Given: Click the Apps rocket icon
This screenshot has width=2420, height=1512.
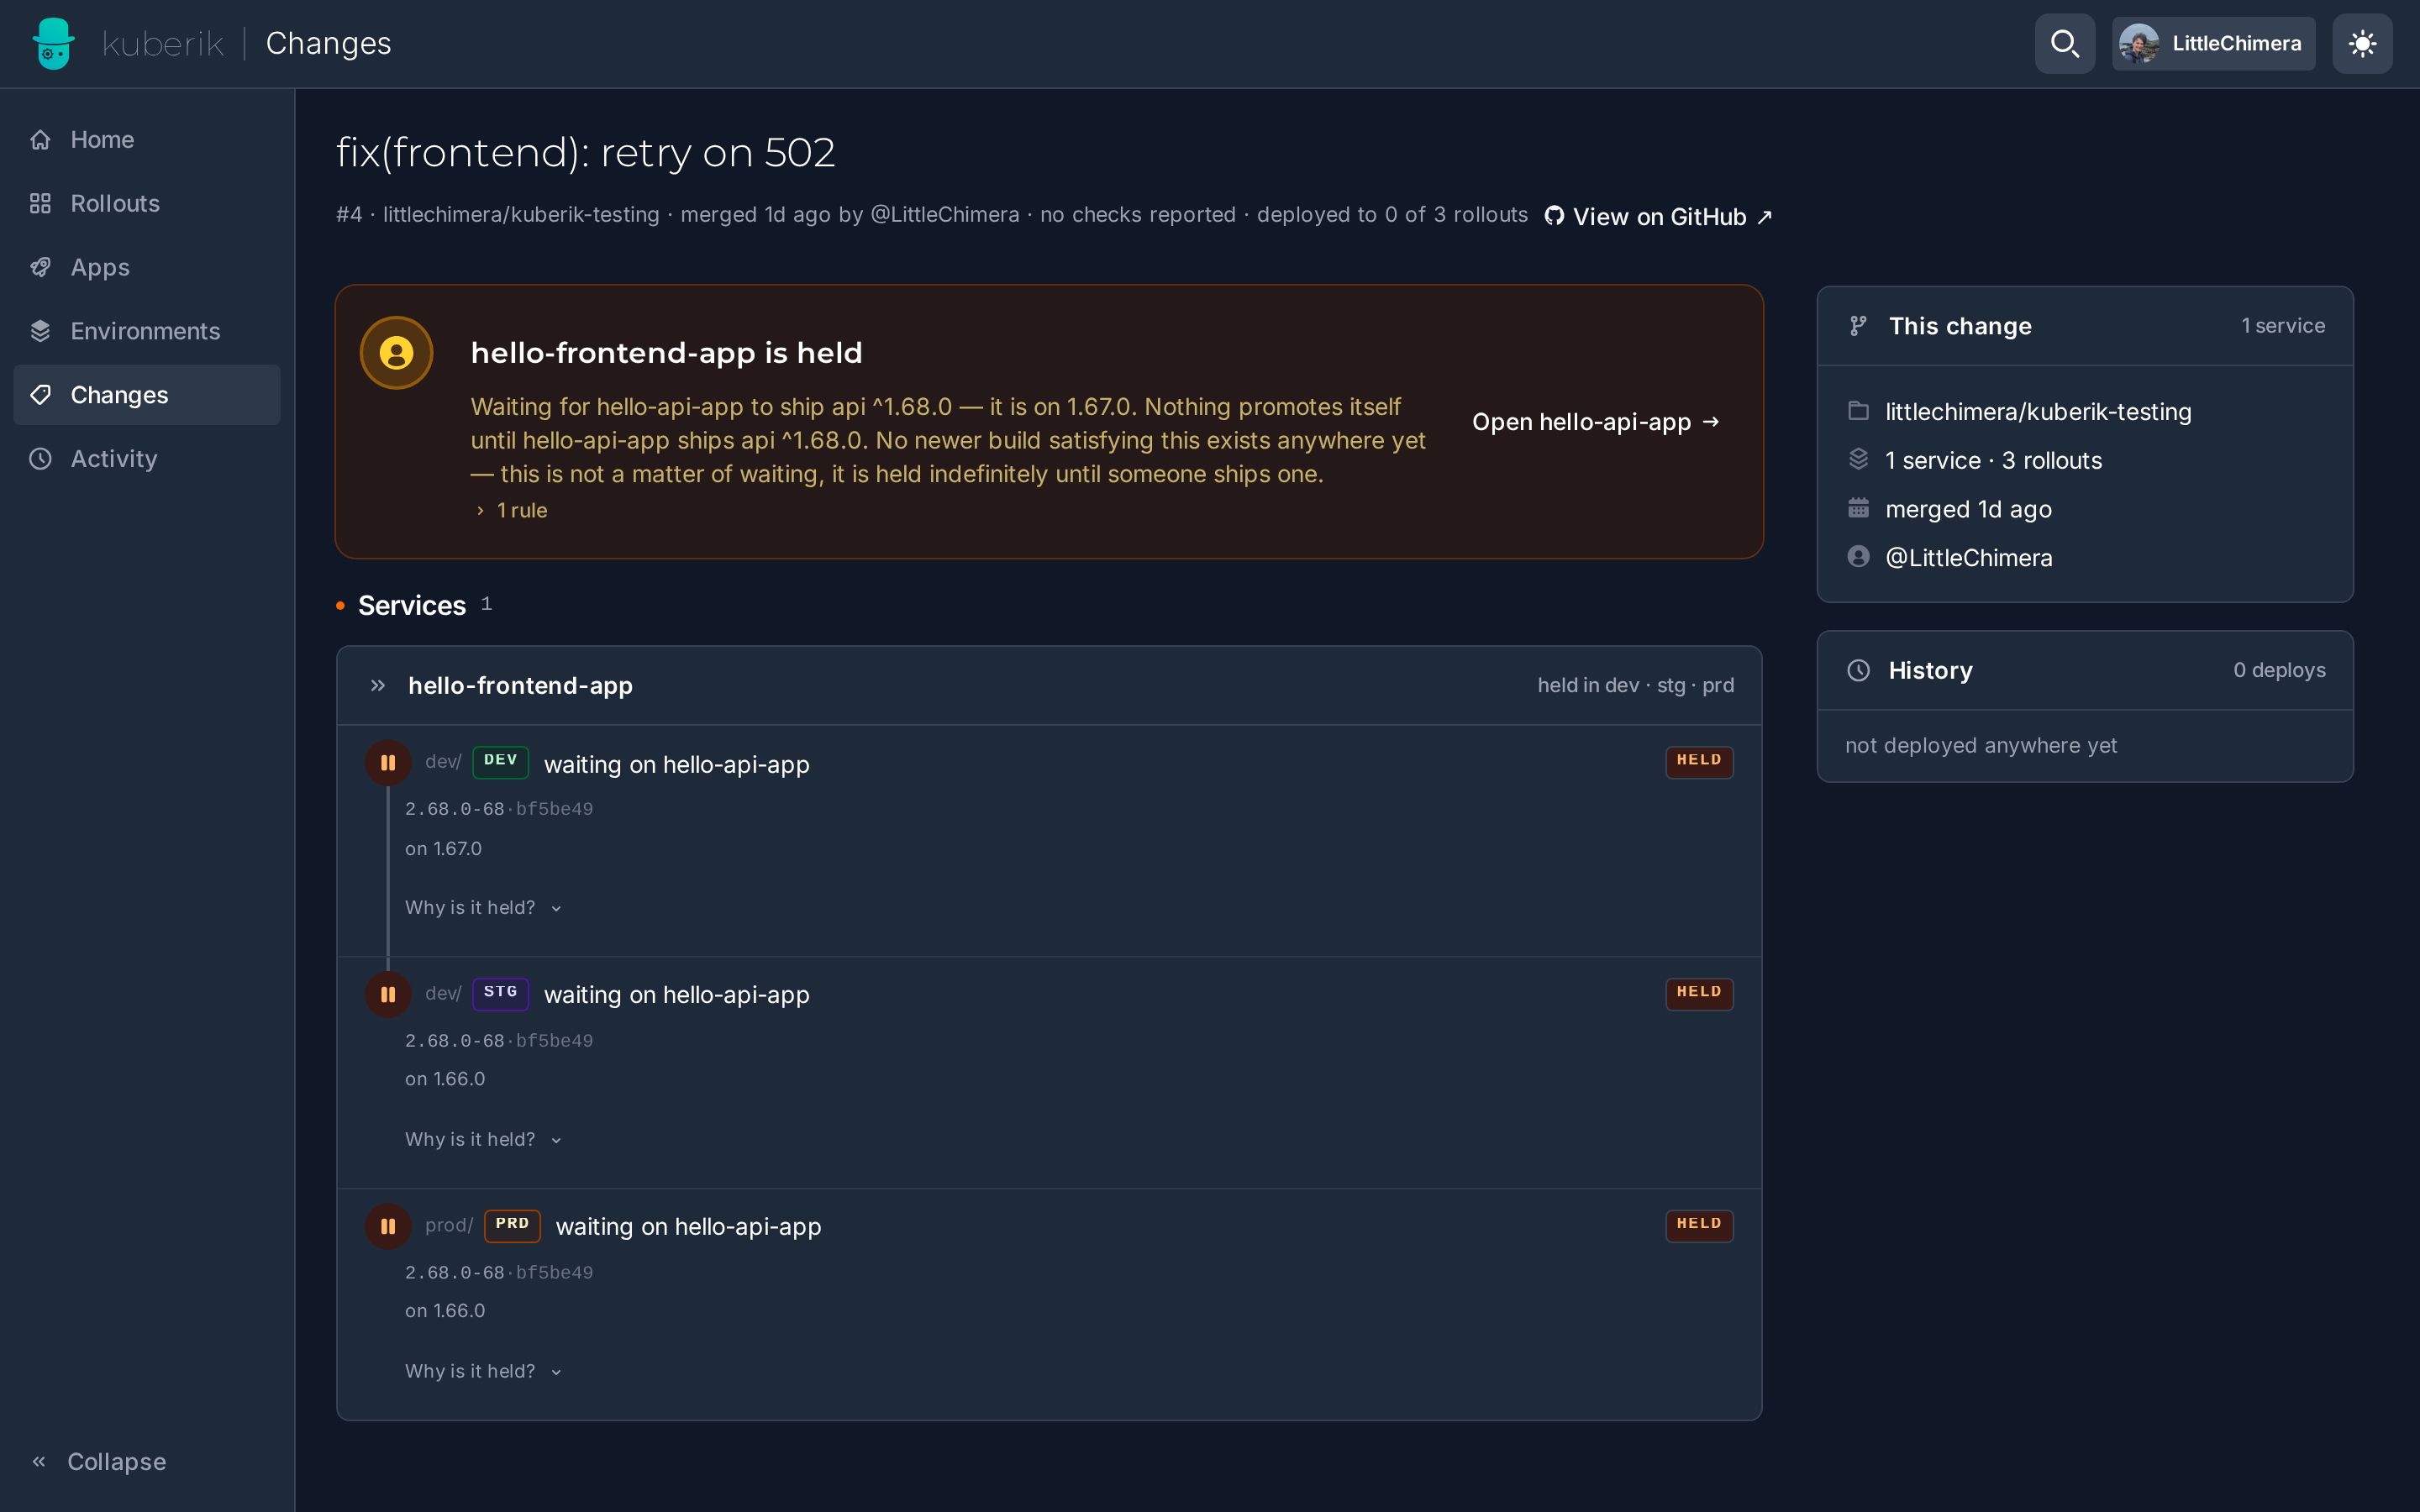Looking at the screenshot, I should click(x=40, y=267).
